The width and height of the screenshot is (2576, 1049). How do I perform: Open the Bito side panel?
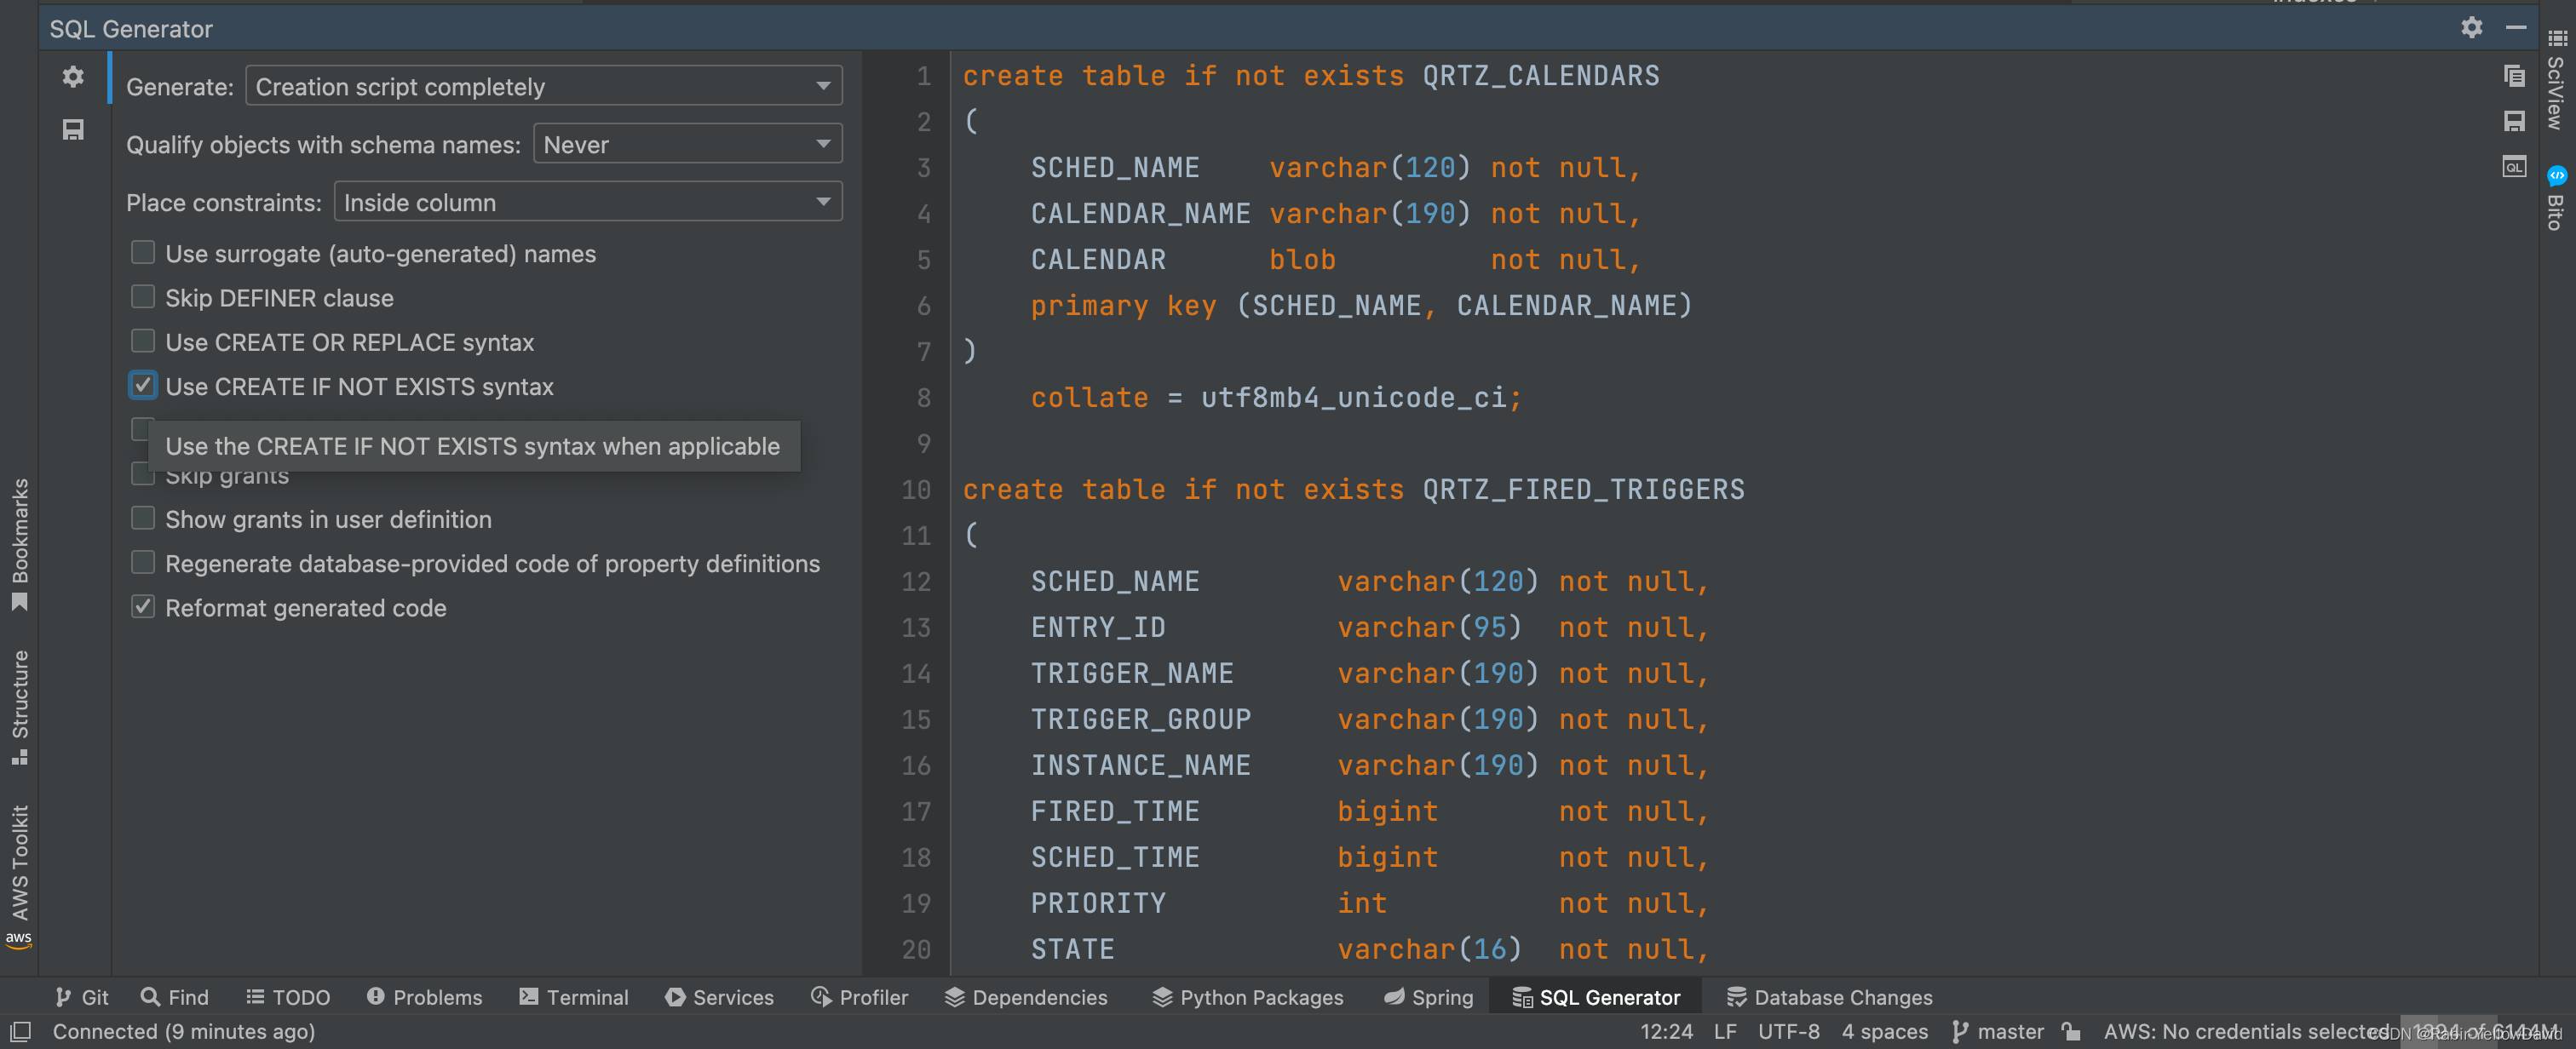2555,199
